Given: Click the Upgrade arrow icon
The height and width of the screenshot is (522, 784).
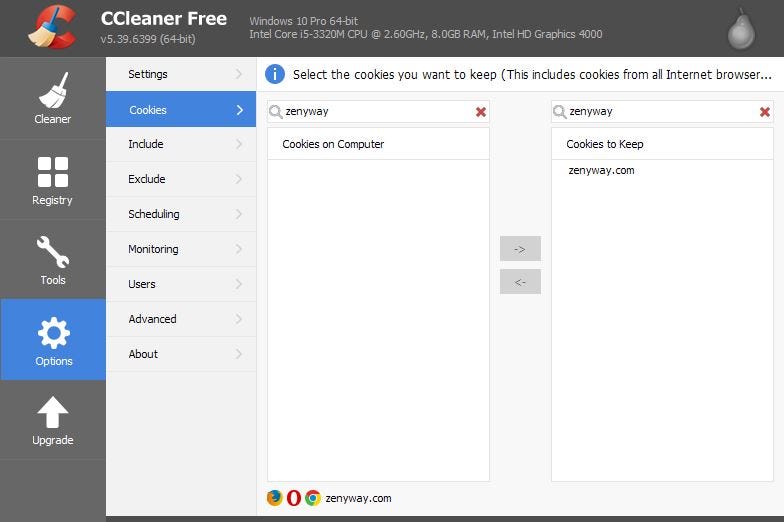Looking at the screenshot, I should [52, 412].
